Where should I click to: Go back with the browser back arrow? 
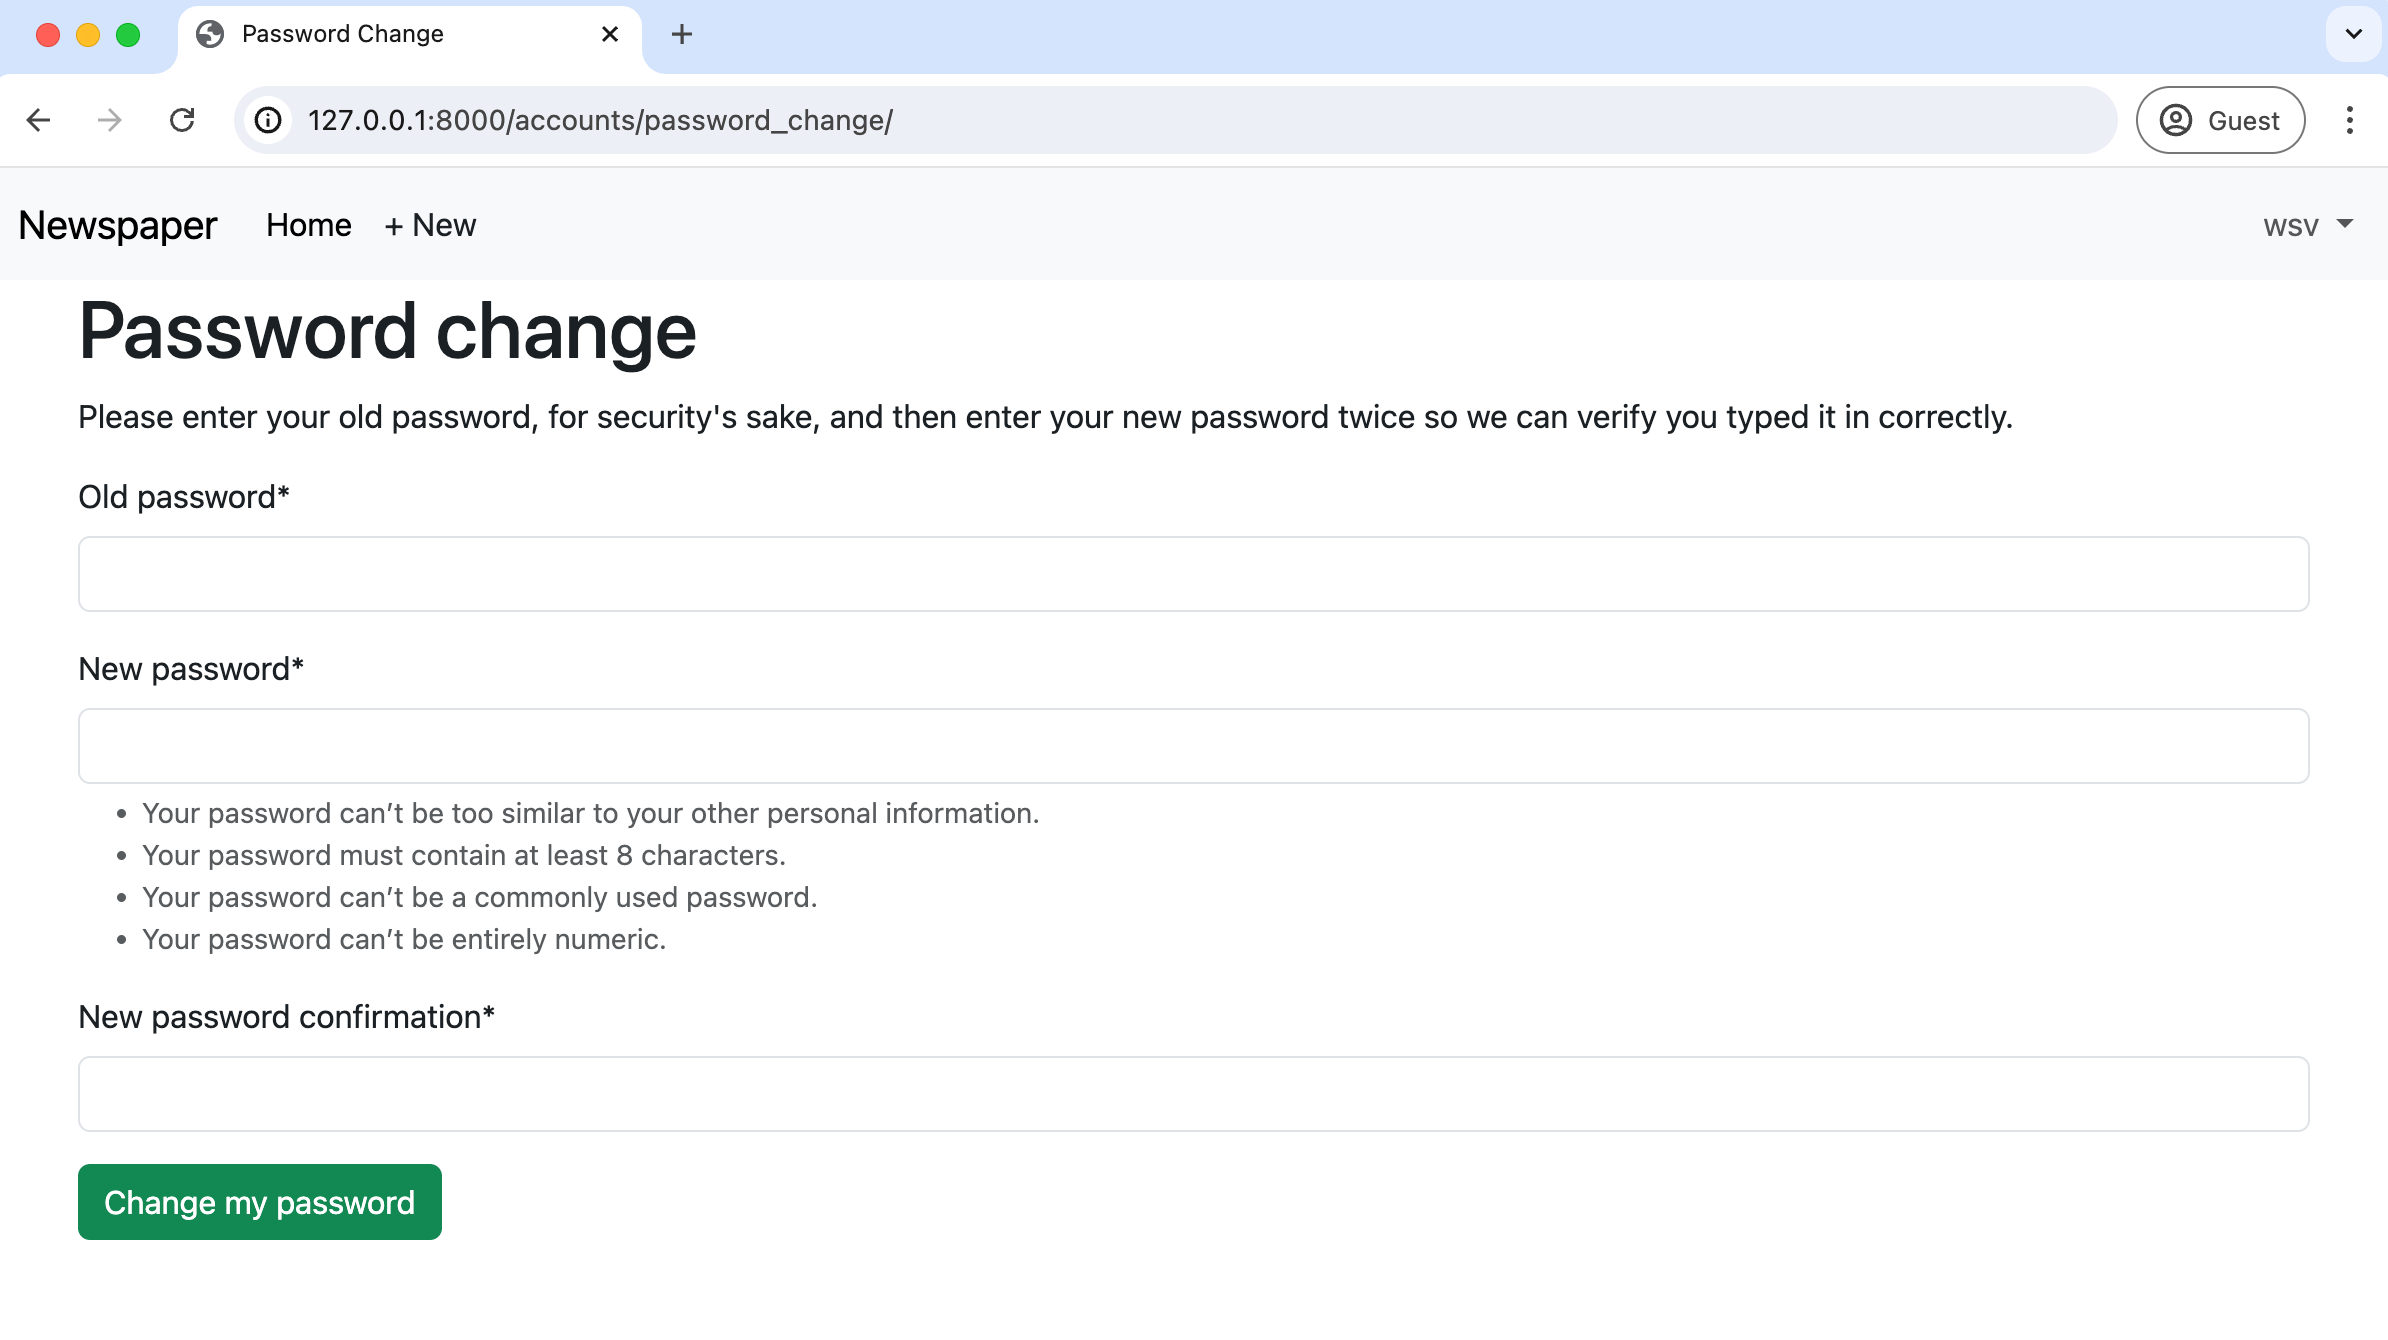pyautogui.click(x=38, y=120)
